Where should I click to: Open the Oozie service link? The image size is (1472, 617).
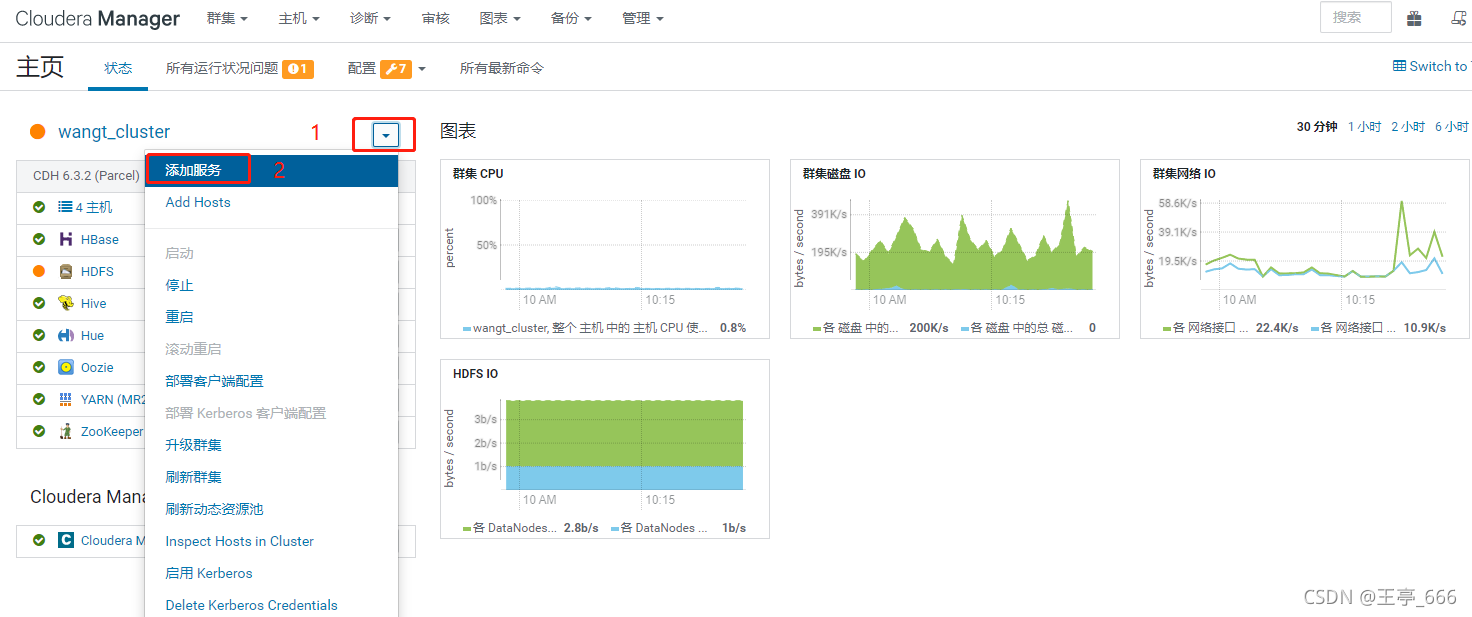(97, 367)
